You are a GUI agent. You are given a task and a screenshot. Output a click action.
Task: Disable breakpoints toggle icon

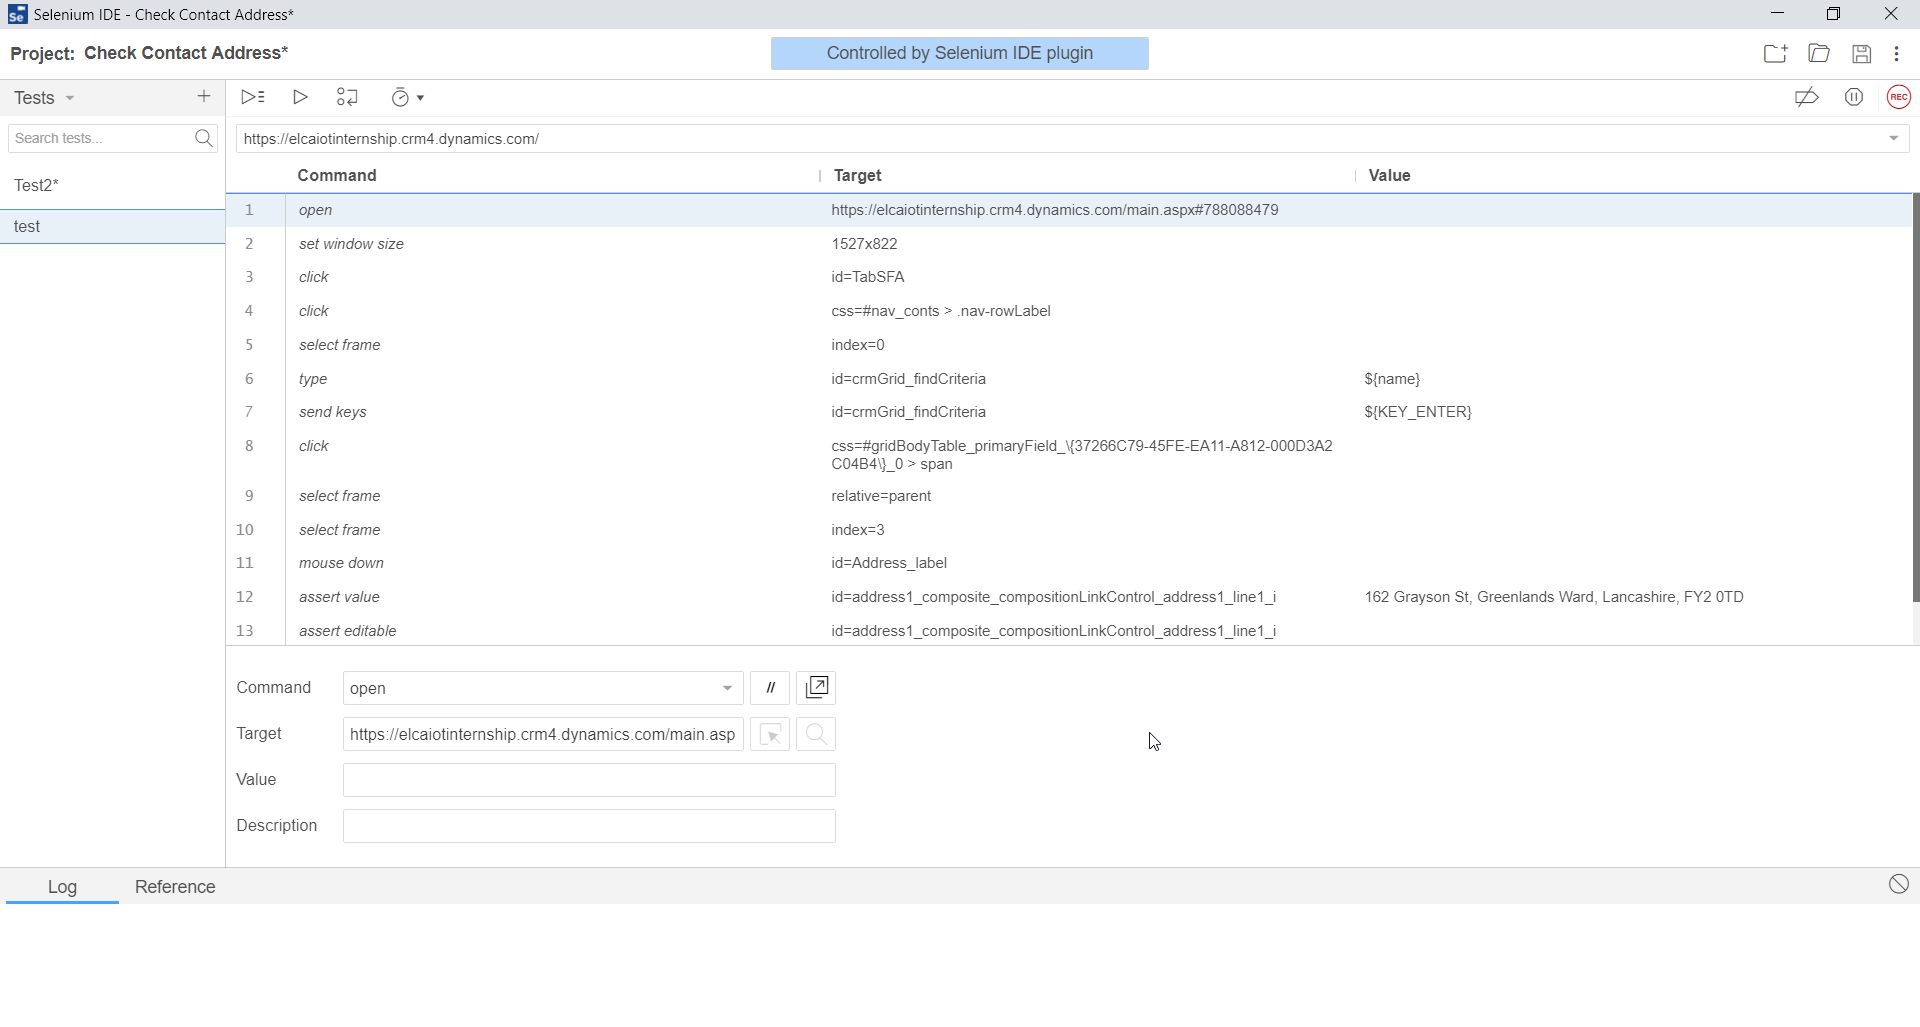pos(1806,97)
